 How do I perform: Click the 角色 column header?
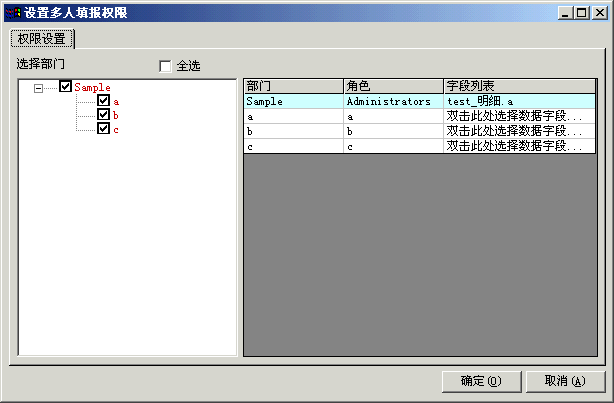(x=394, y=86)
